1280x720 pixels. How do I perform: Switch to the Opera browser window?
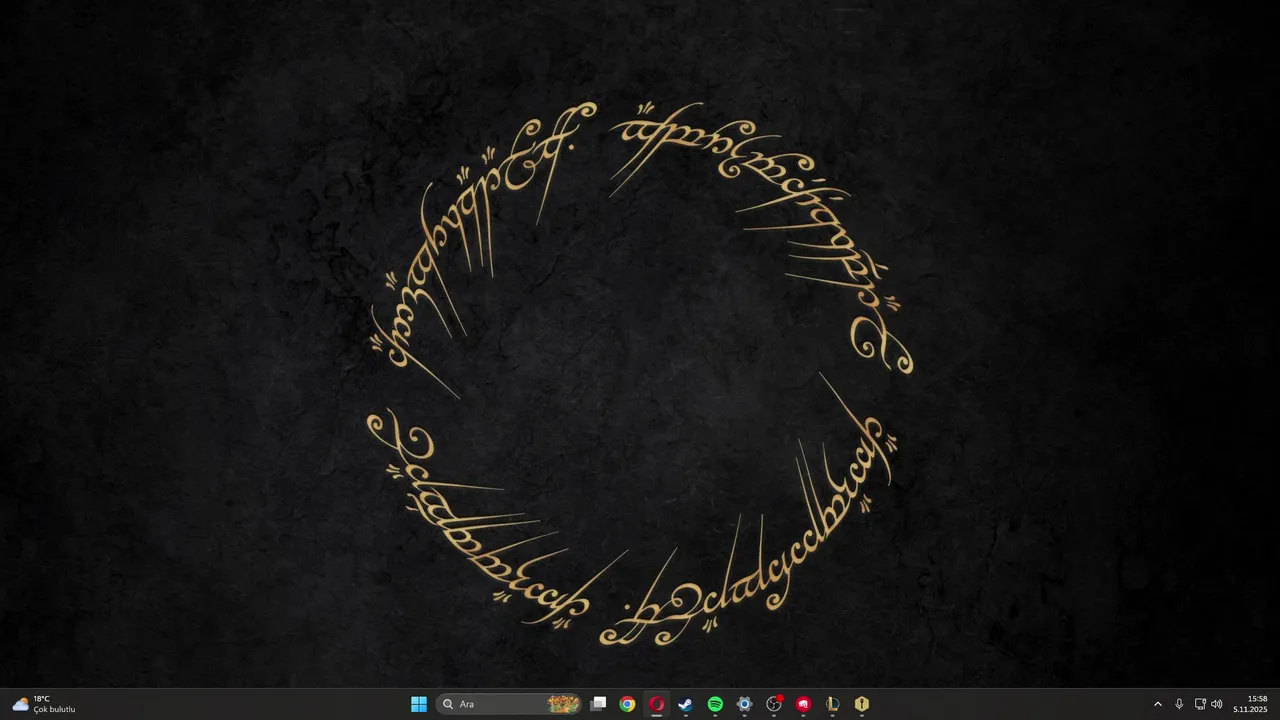coord(657,704)
